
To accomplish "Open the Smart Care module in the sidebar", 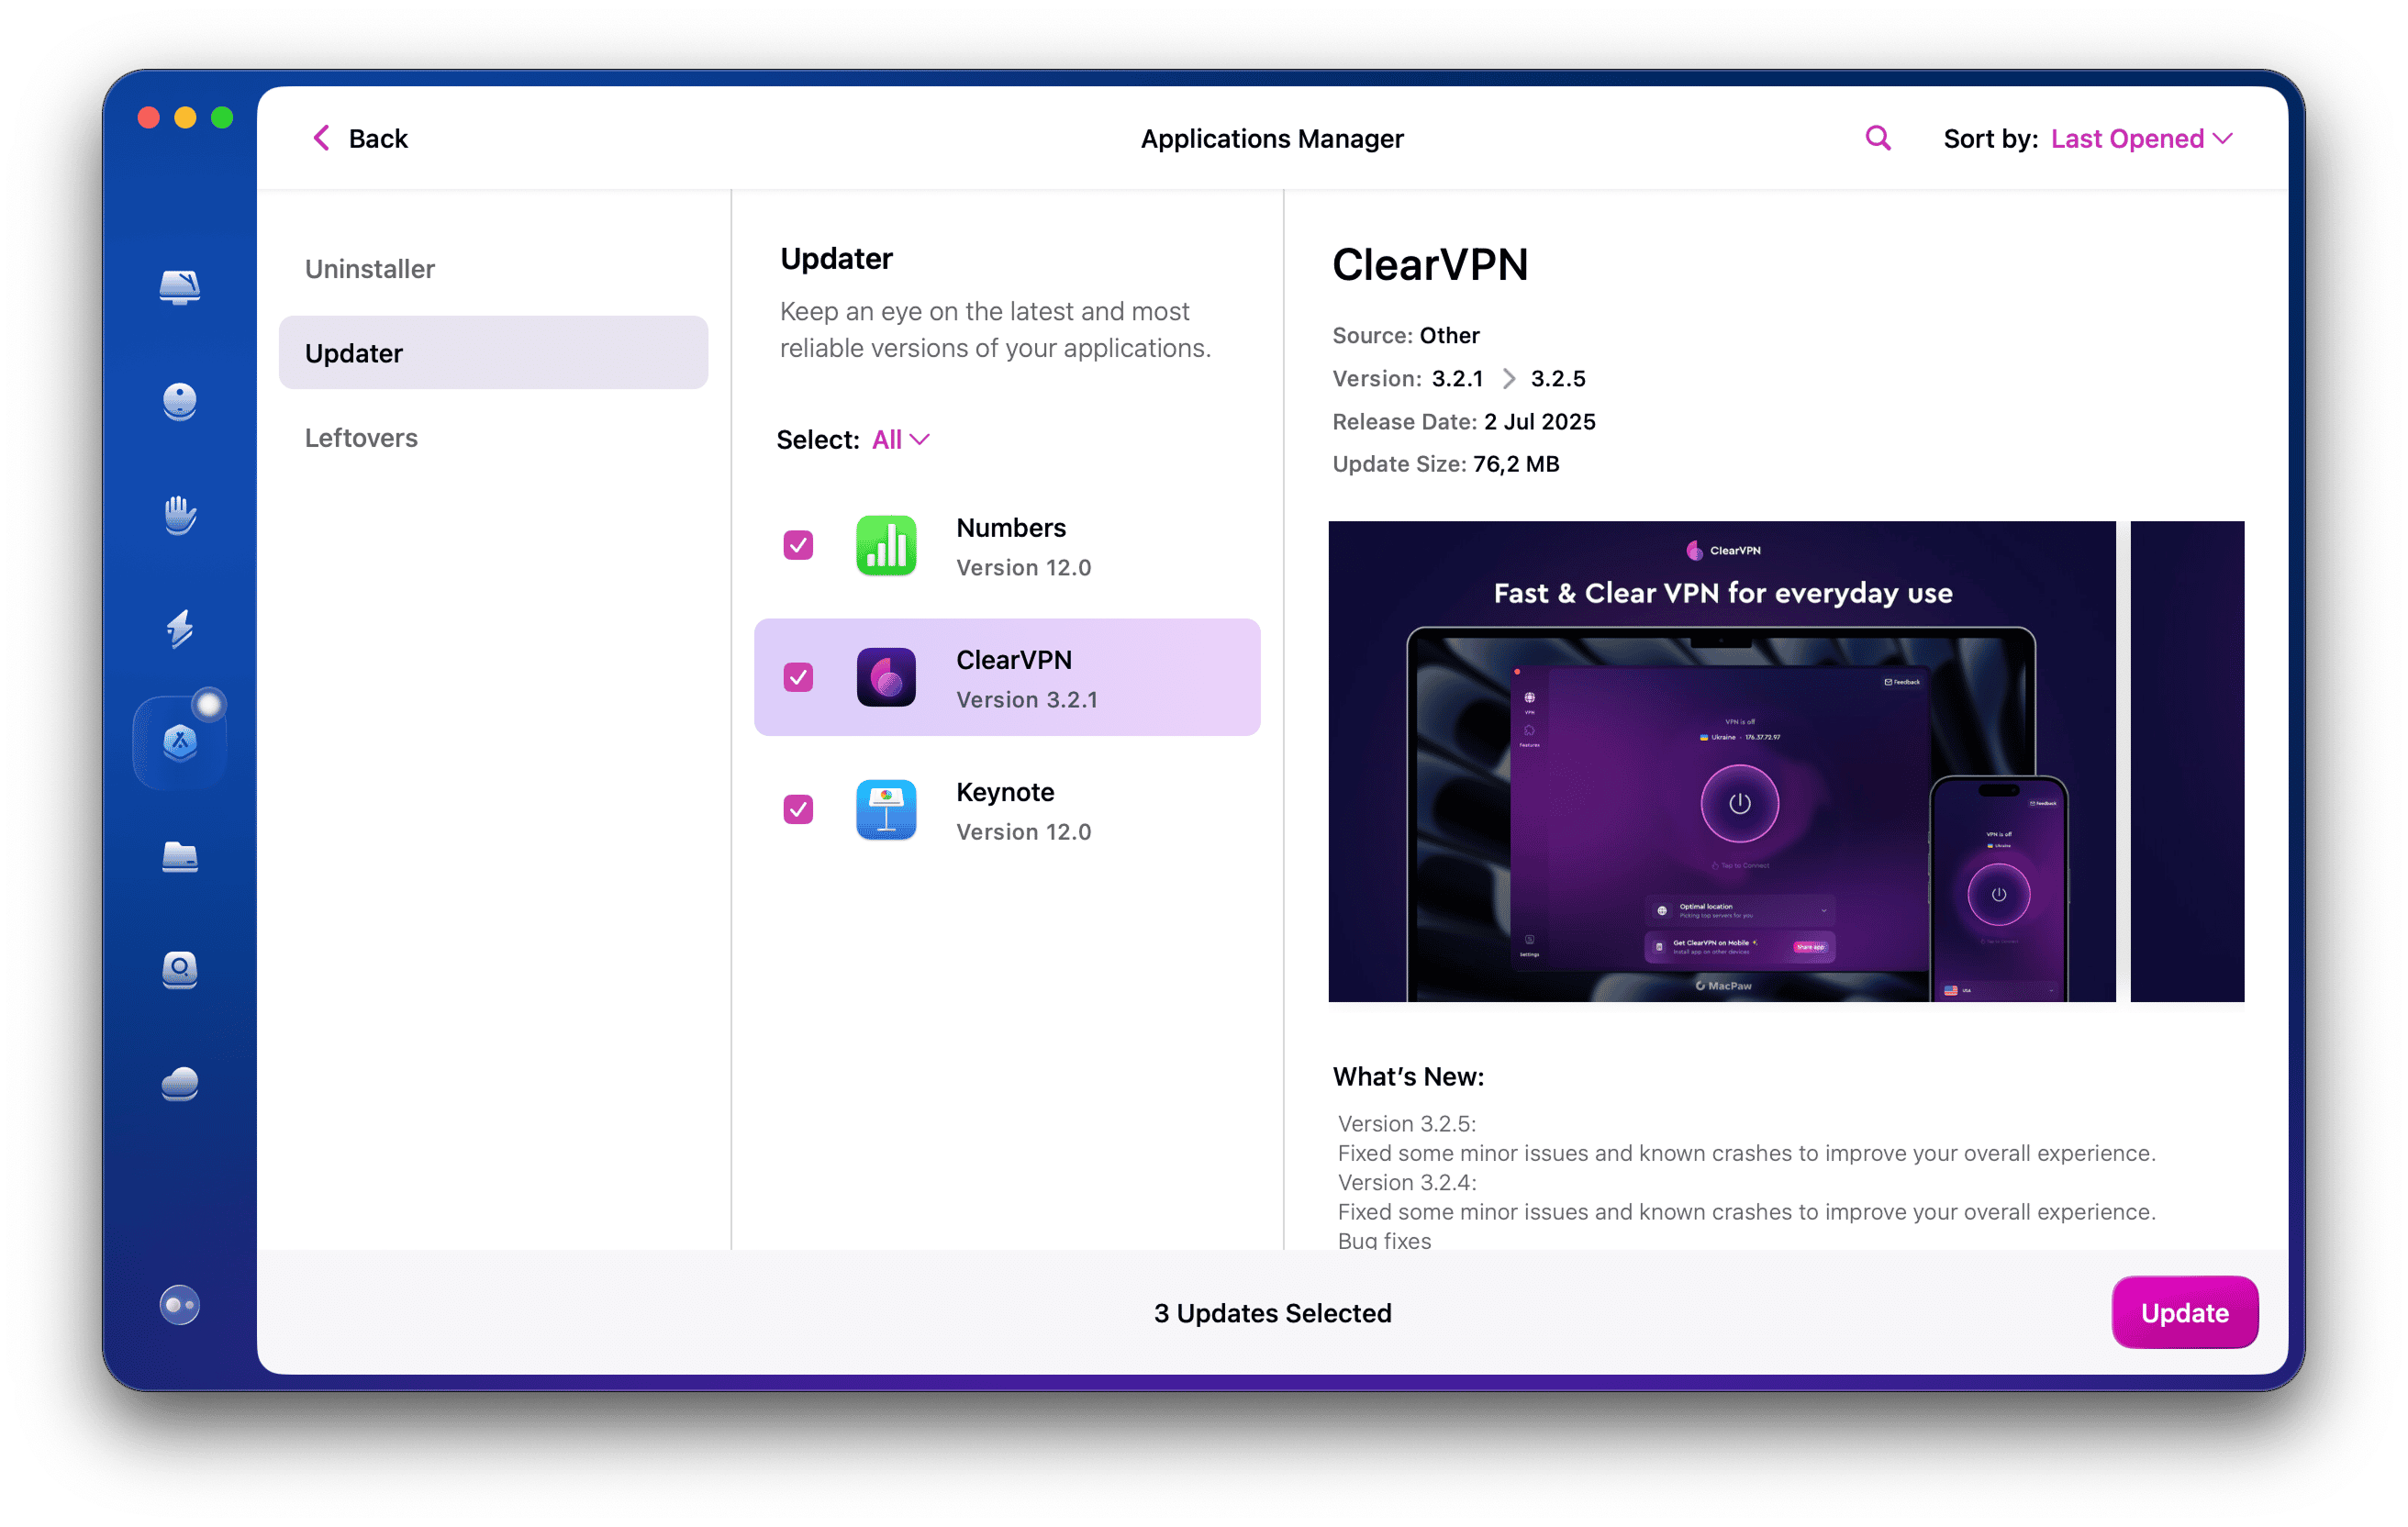I will click(180, 287).
